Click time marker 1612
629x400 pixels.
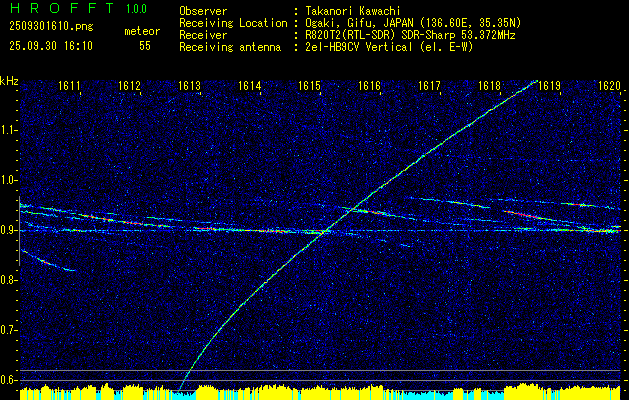click(x=129, y=85)
